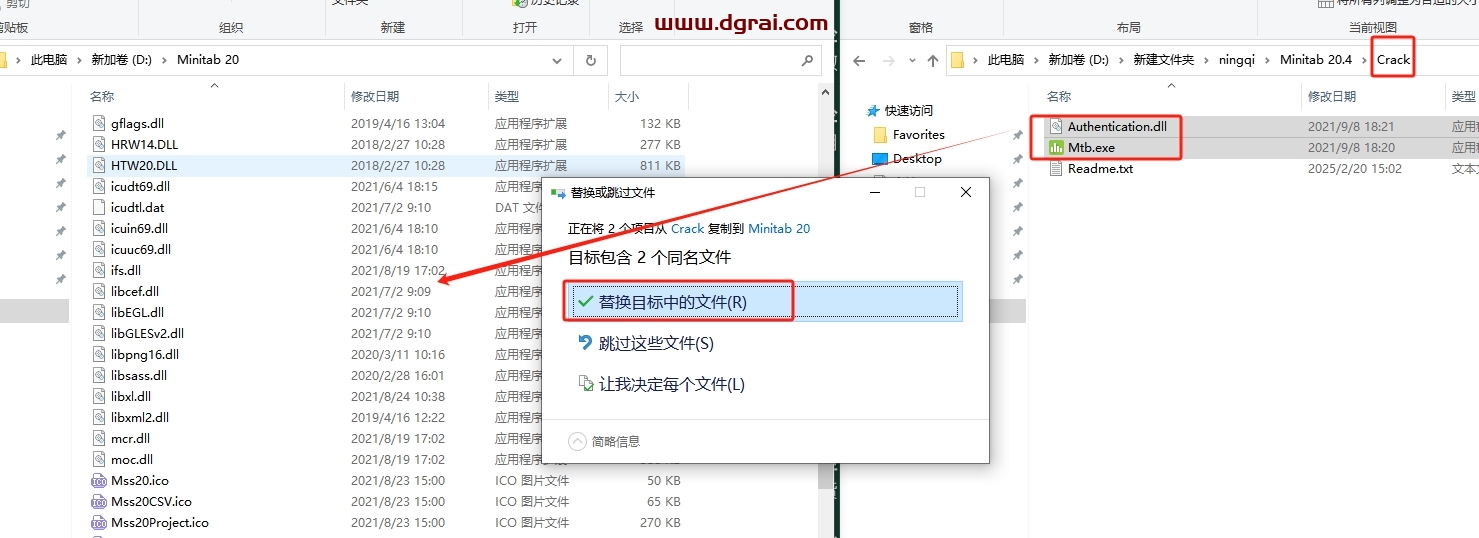1479x538 pixels.
Task: Click the folder icon in Crack address bar
Action: 957,60
